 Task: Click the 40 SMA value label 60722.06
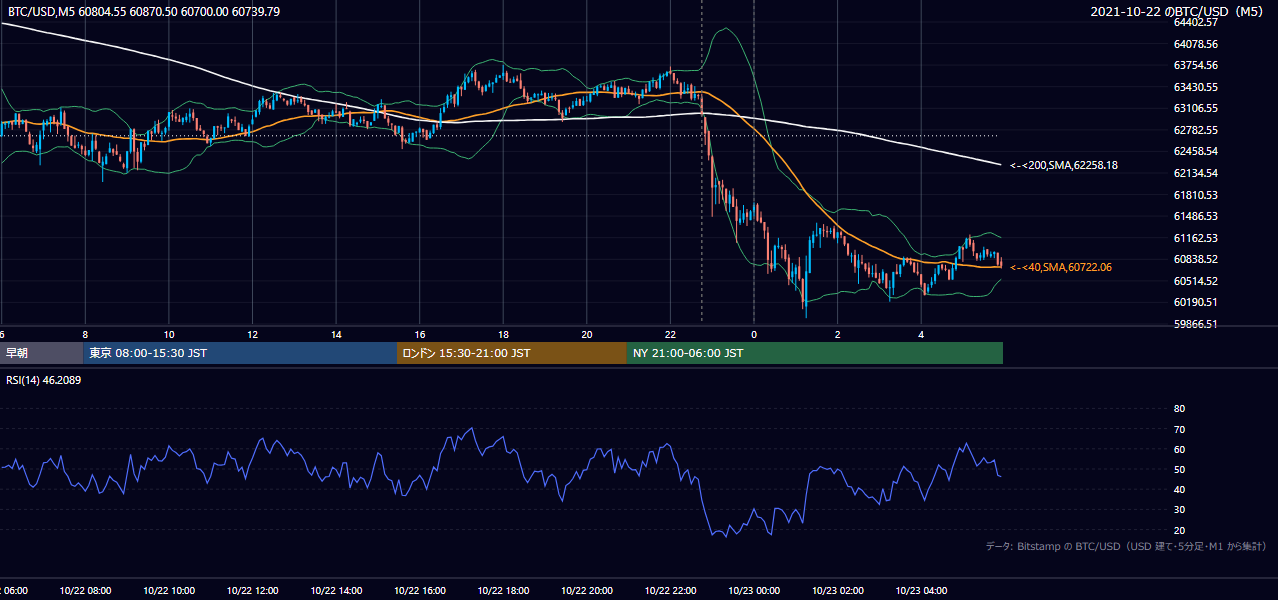[1061, 267]
